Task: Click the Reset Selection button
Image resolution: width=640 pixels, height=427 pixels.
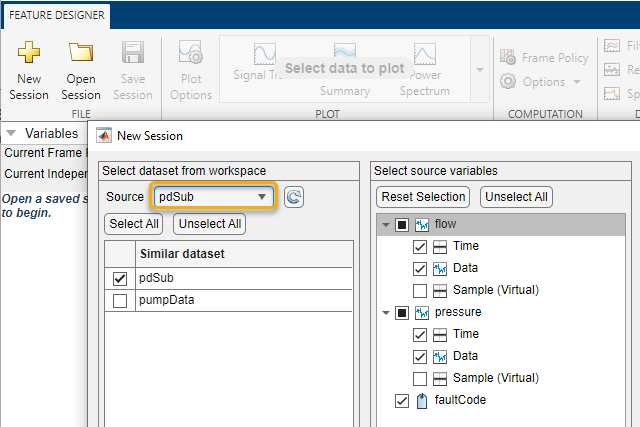Action: [423, 197]
